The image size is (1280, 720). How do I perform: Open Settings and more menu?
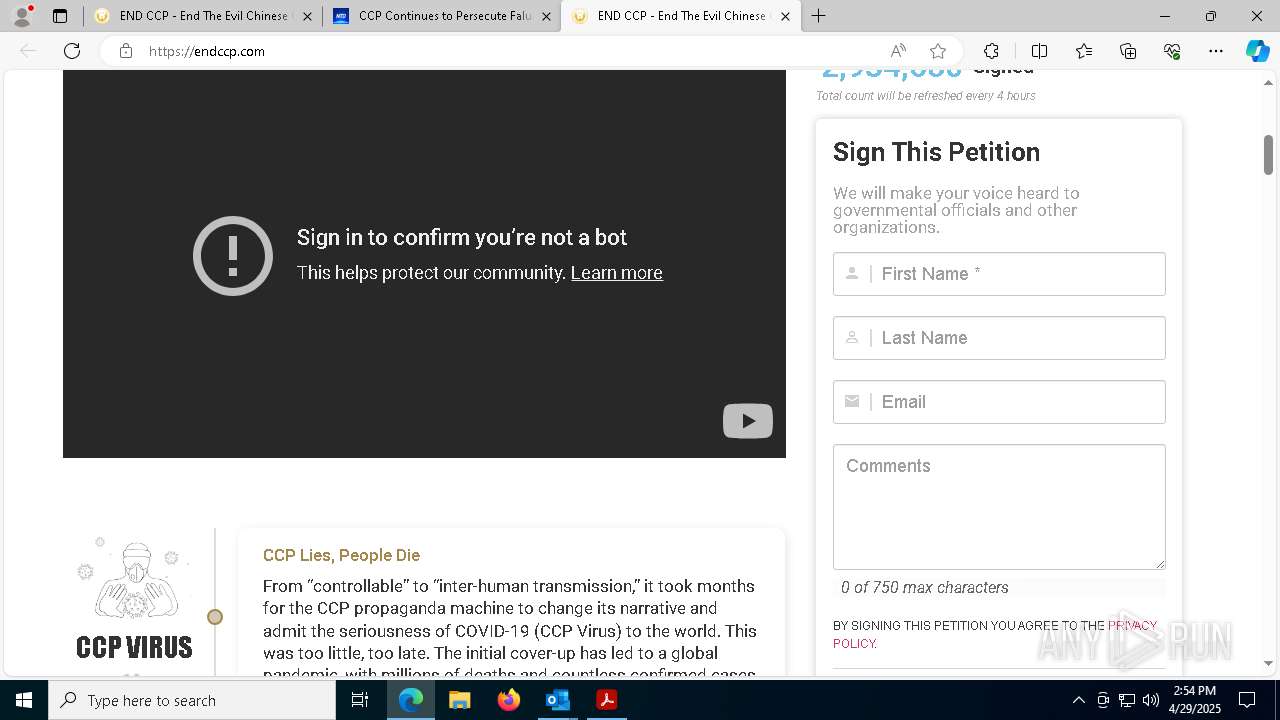(1216, 51)
